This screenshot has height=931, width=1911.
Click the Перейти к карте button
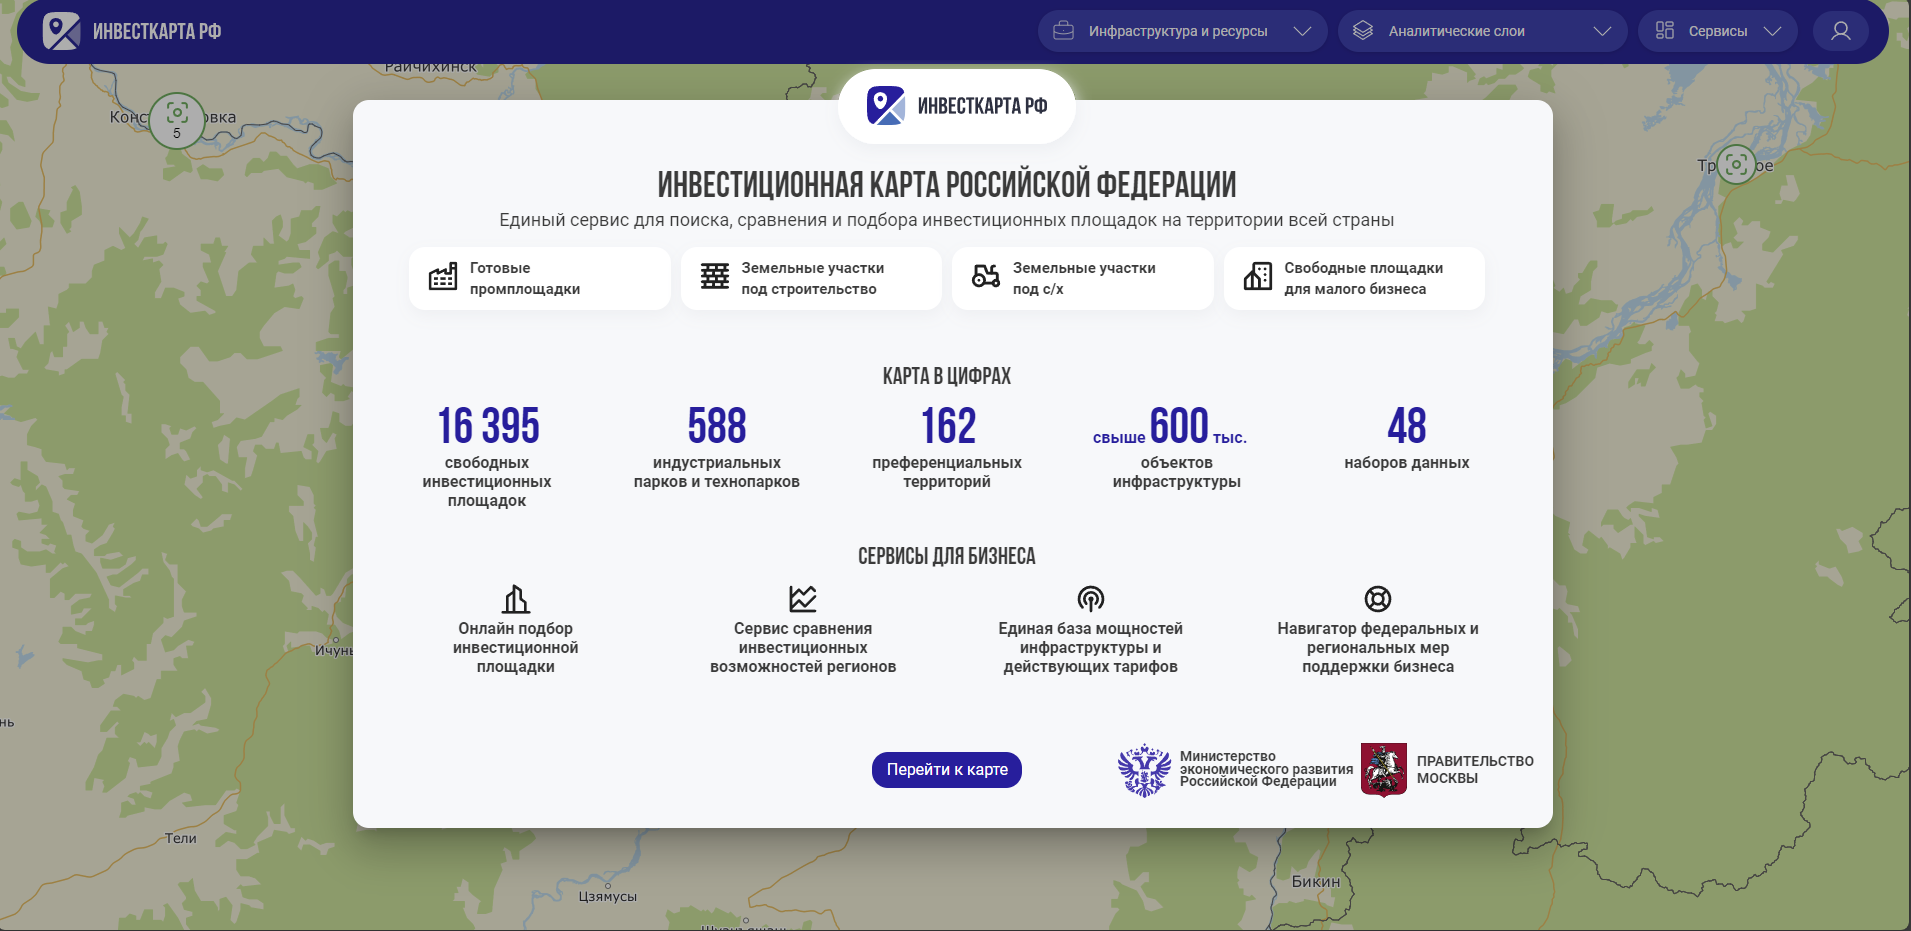(x=947, y=770)
